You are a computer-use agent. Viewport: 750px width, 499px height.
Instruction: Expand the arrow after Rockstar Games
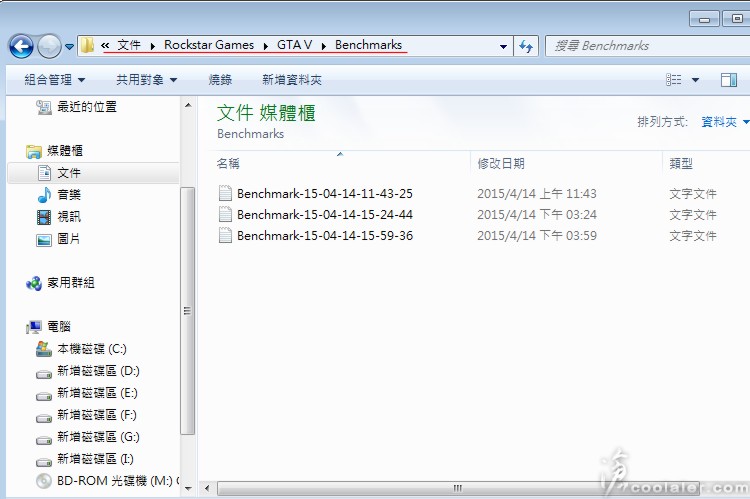point(266,46)
